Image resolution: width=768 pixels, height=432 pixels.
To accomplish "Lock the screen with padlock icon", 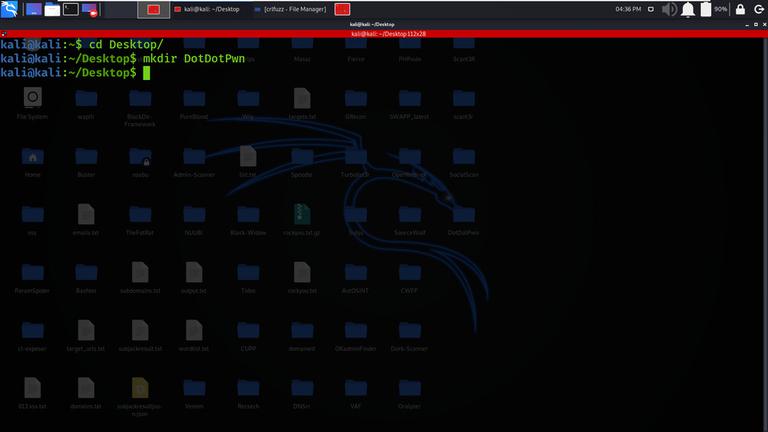I will coord(741,9).
